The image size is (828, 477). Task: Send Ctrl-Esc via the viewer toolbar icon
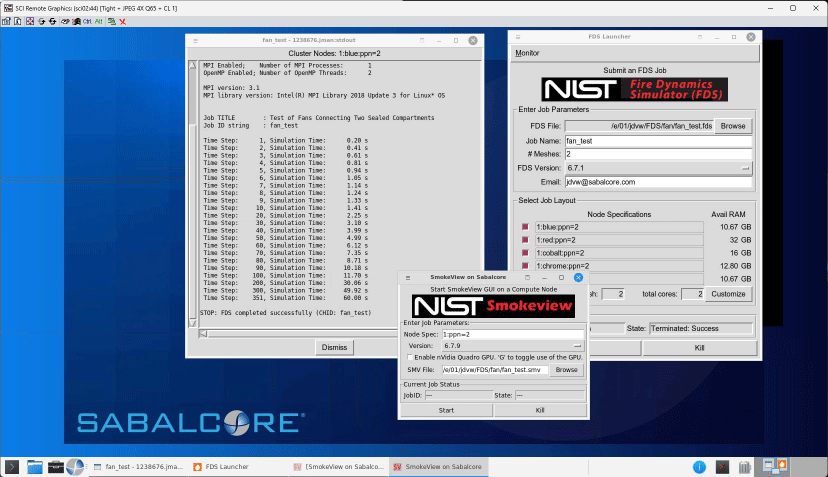click(x=77, y=21)
